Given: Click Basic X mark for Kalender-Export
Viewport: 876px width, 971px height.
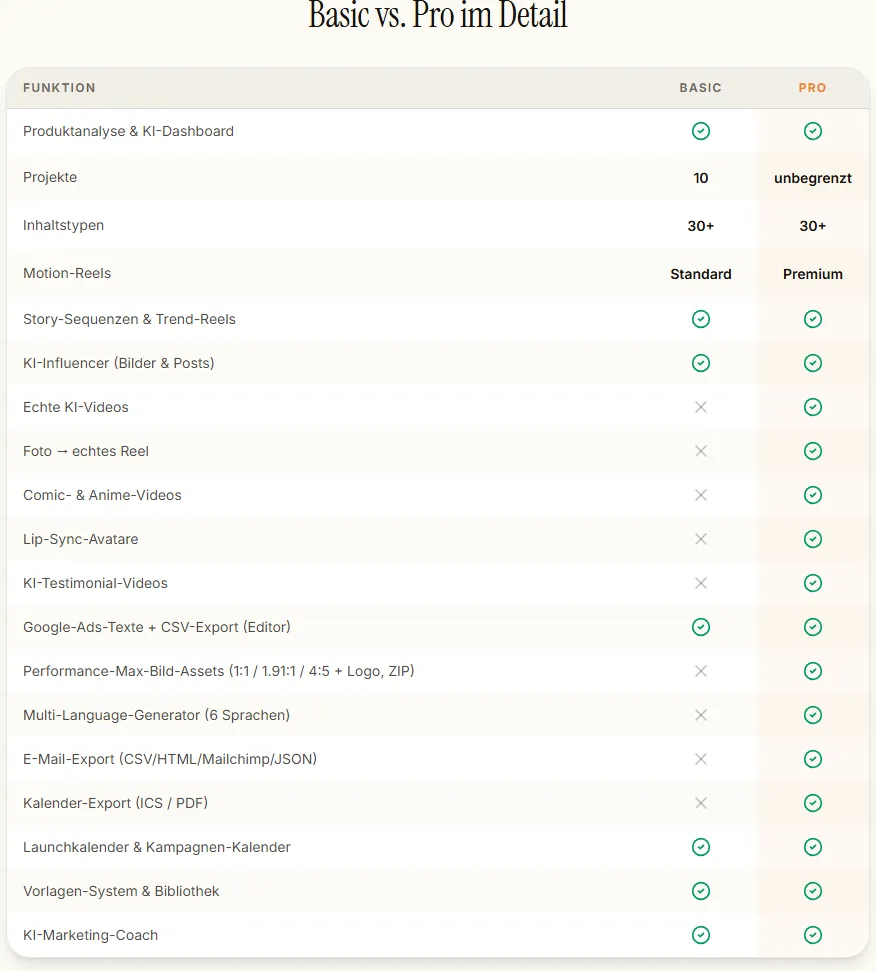Looking at the screenshot, I should coord(701,803).
